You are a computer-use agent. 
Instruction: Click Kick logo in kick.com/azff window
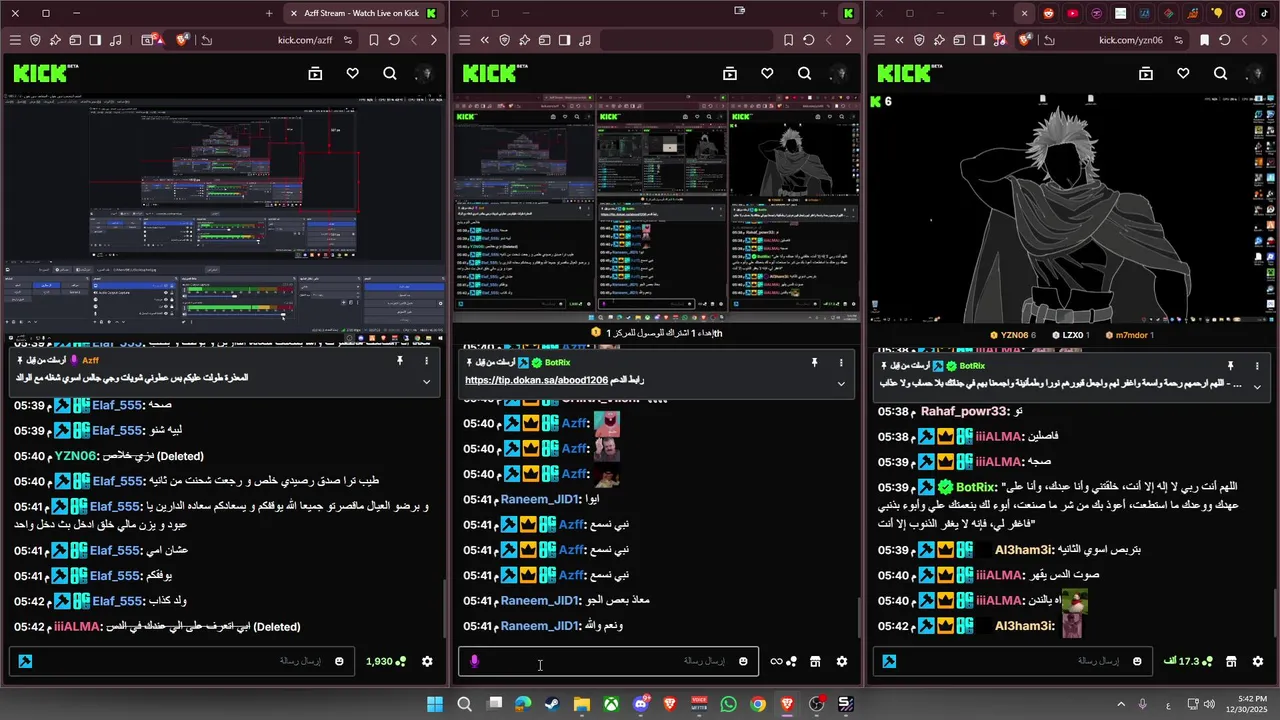pos(46,73)
